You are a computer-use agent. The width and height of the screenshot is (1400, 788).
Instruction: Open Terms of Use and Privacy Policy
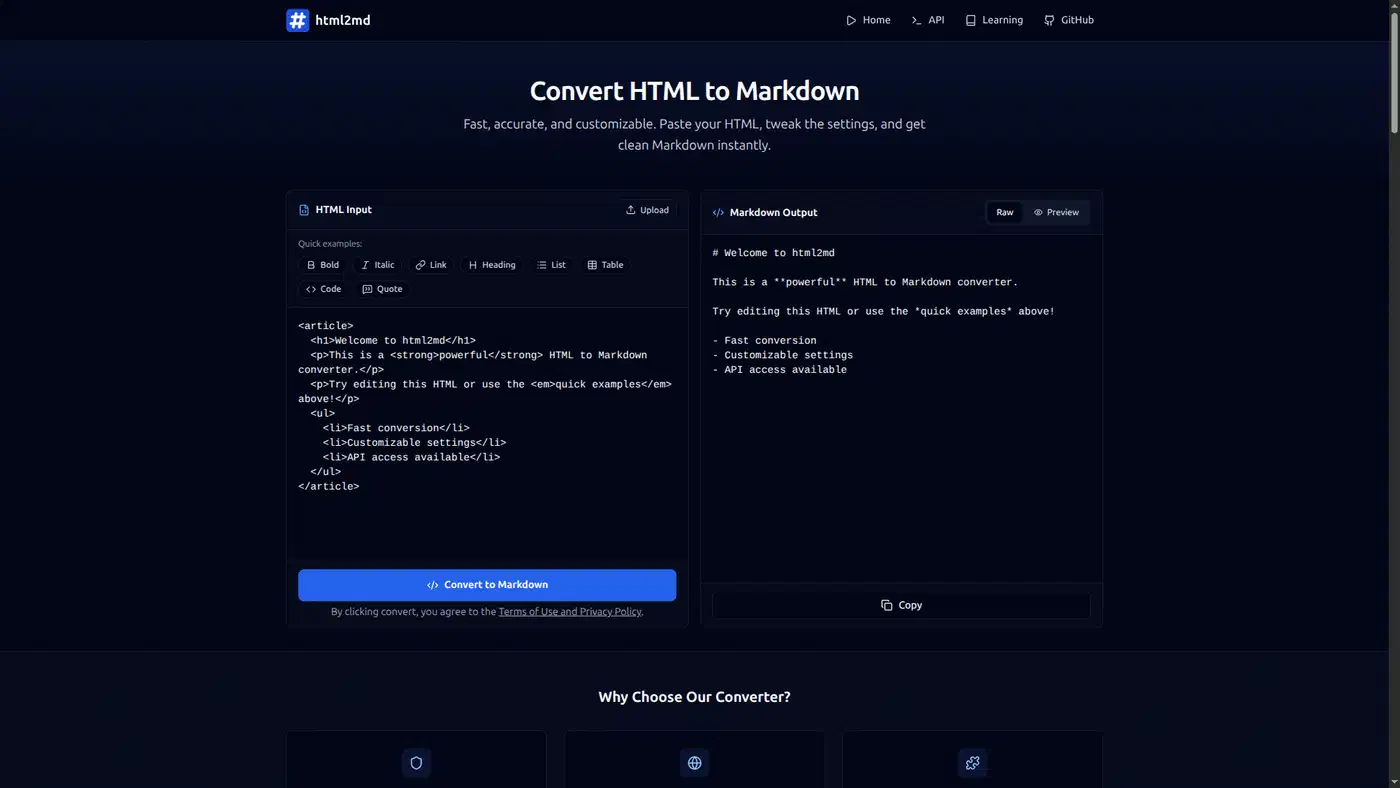570,612
